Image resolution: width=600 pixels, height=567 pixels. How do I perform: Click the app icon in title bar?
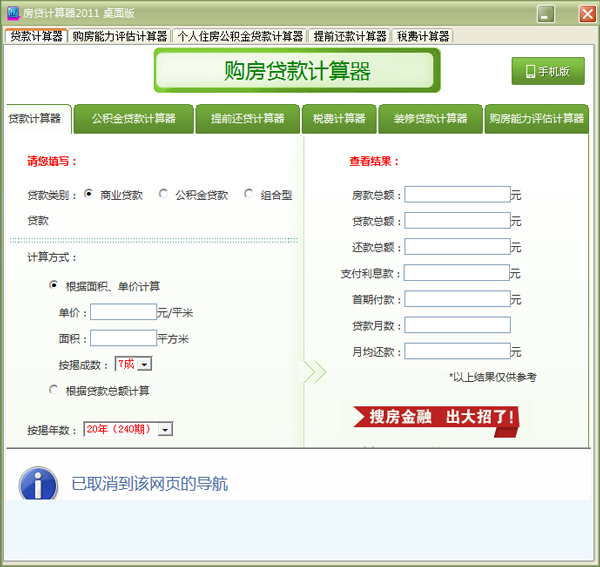click(13, 13)
